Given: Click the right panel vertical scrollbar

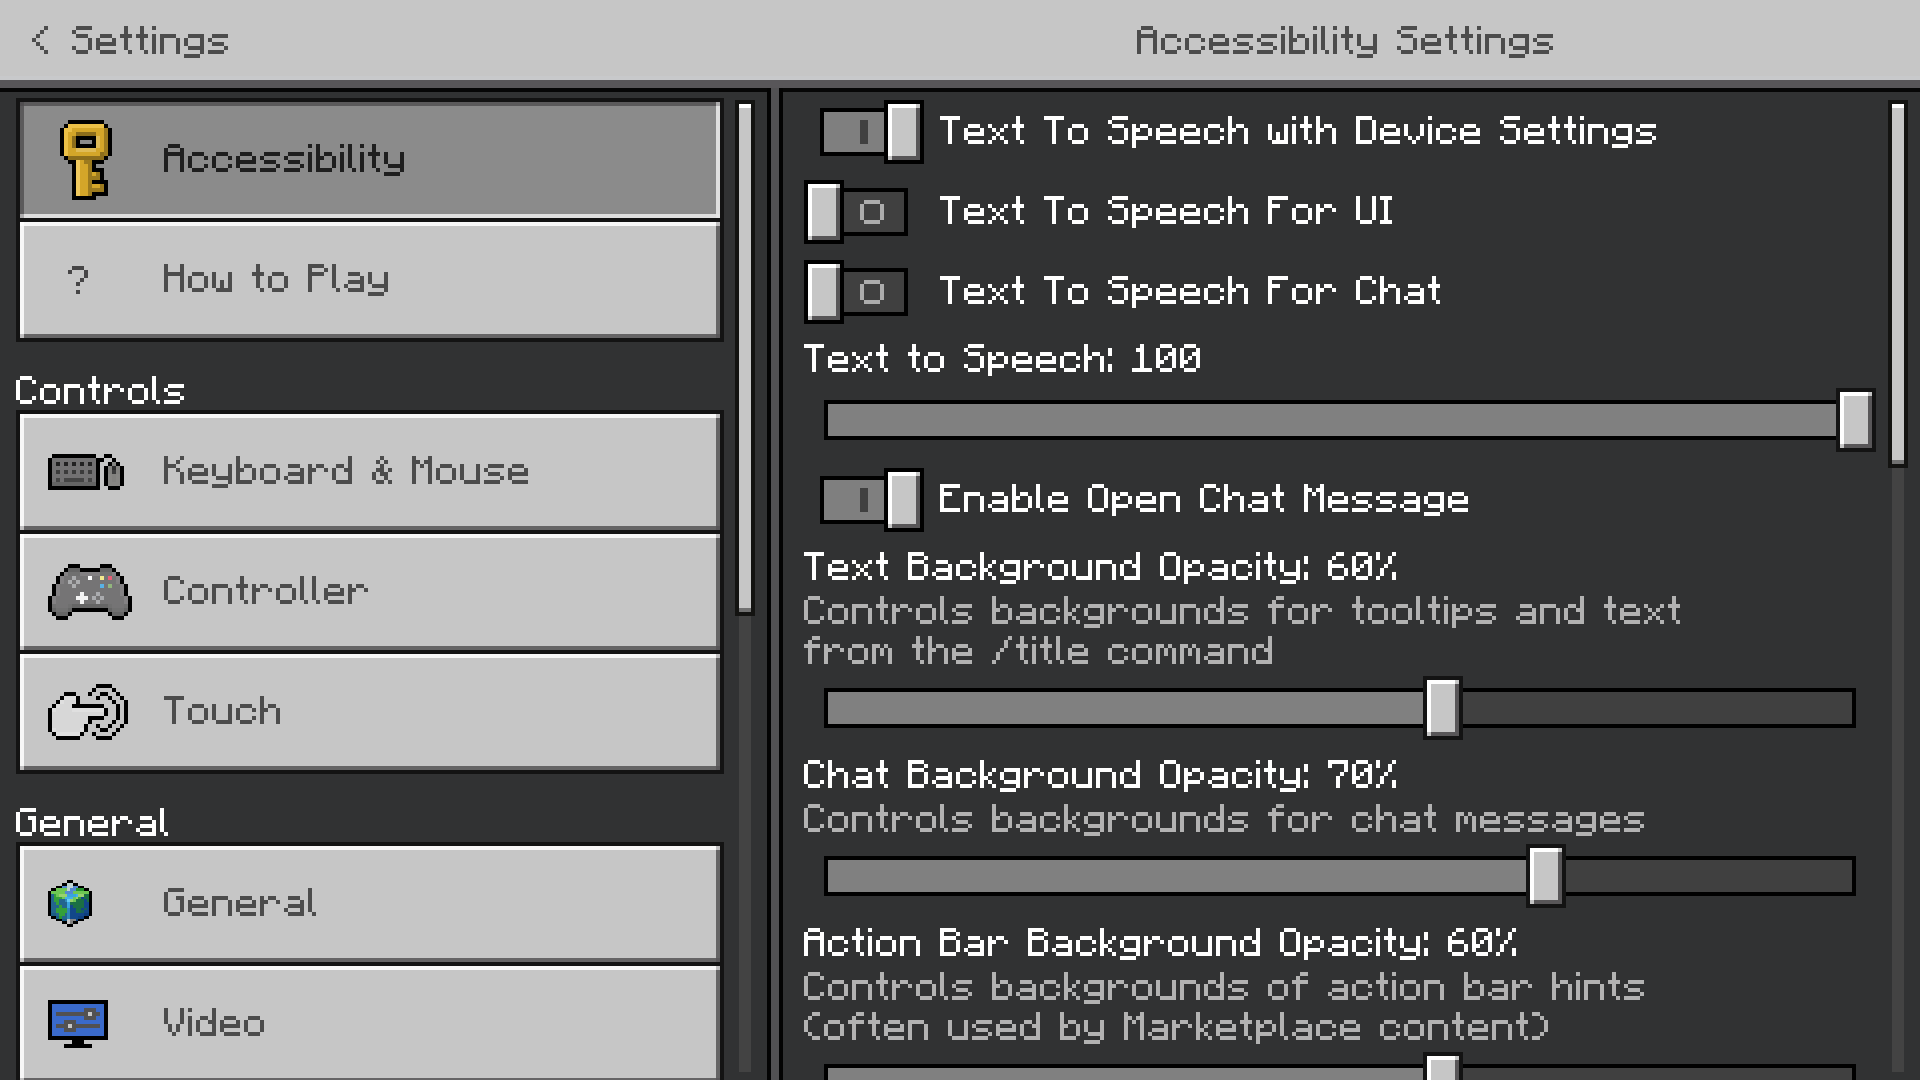Looking at the screenshot, I should tap(1897, 285).
